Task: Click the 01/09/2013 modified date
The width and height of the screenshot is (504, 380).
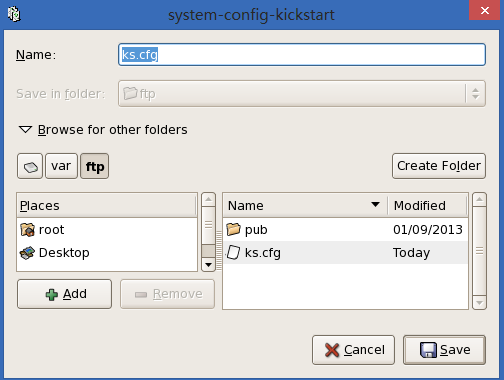Action: (428, 230)
